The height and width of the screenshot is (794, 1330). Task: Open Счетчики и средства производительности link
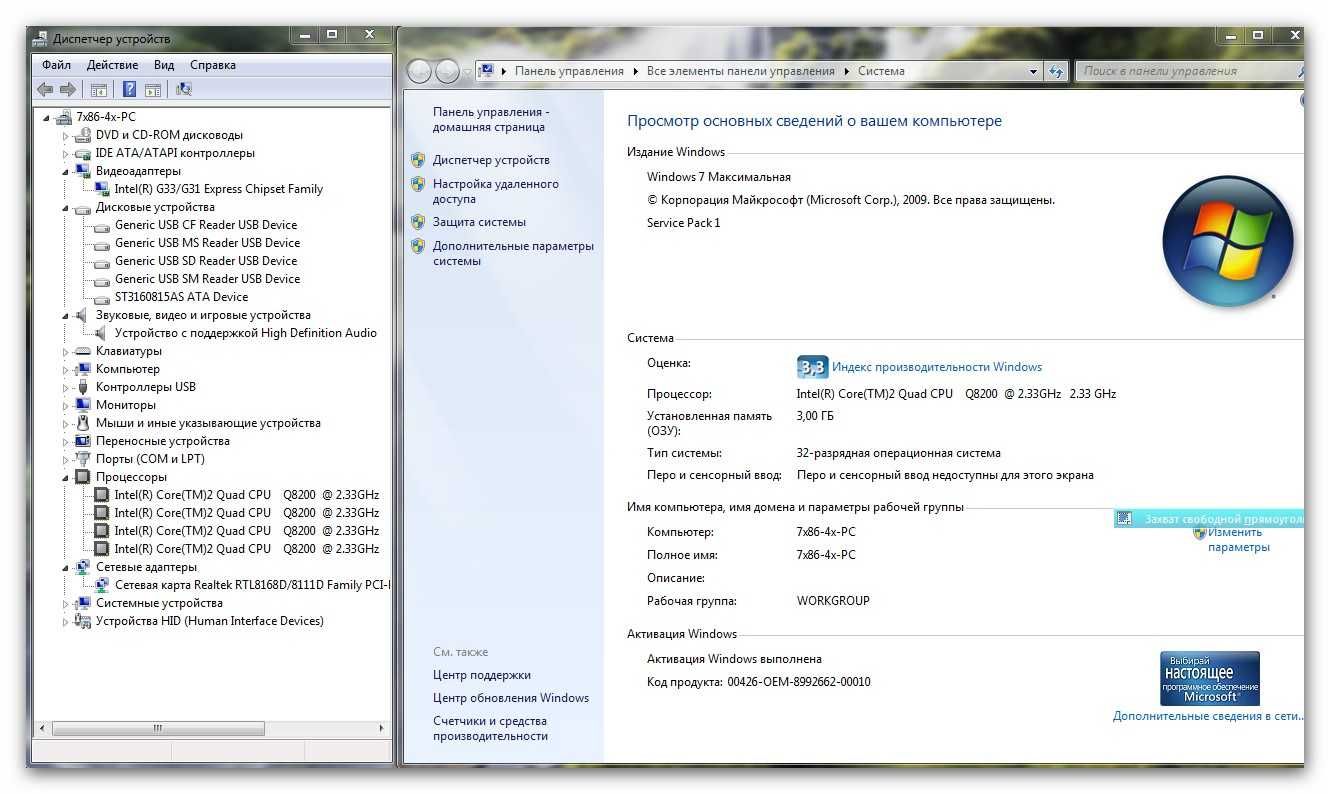[x=490, y=728]
